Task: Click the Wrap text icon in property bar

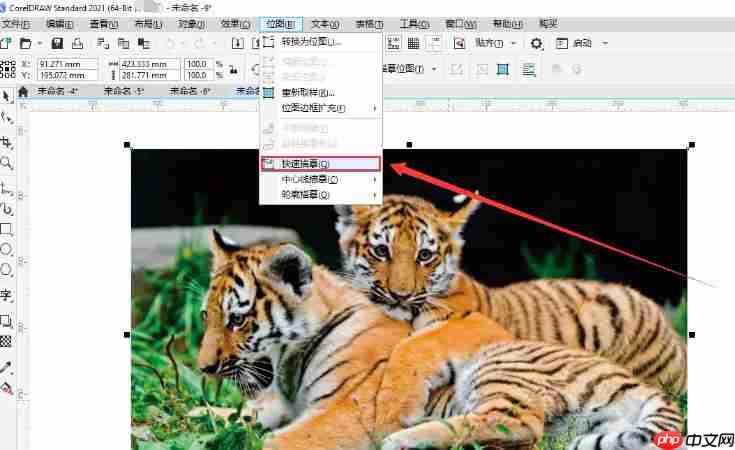Action: click(529, 70)
